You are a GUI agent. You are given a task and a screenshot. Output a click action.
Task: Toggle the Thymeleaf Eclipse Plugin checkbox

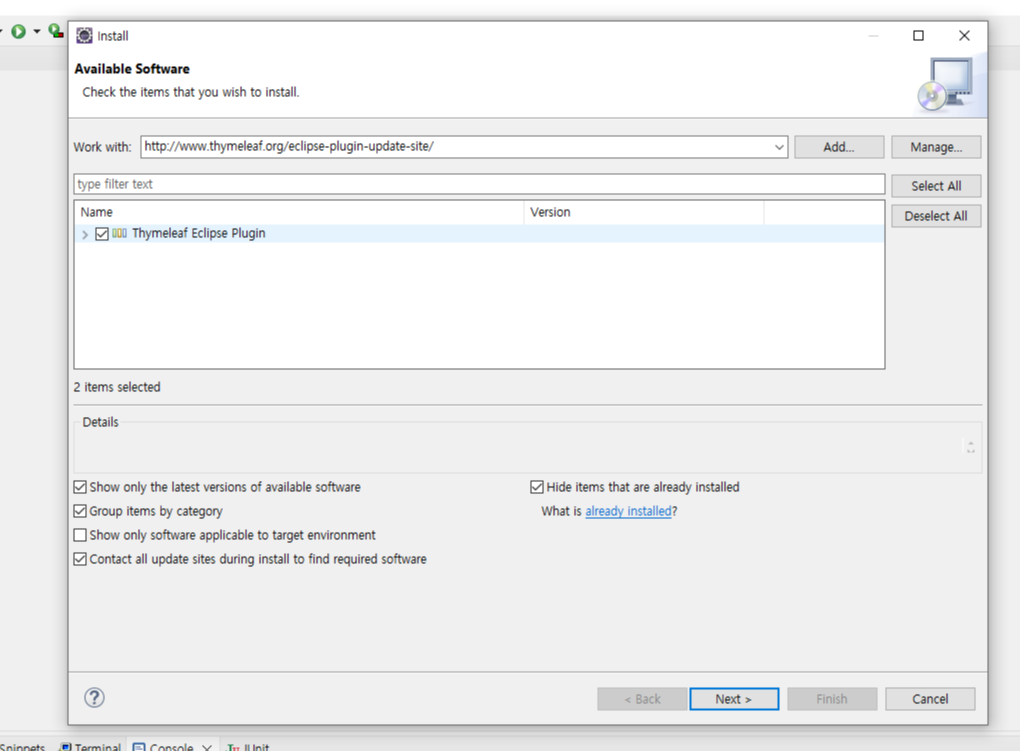pyautogui.click(x=101, y=234)
